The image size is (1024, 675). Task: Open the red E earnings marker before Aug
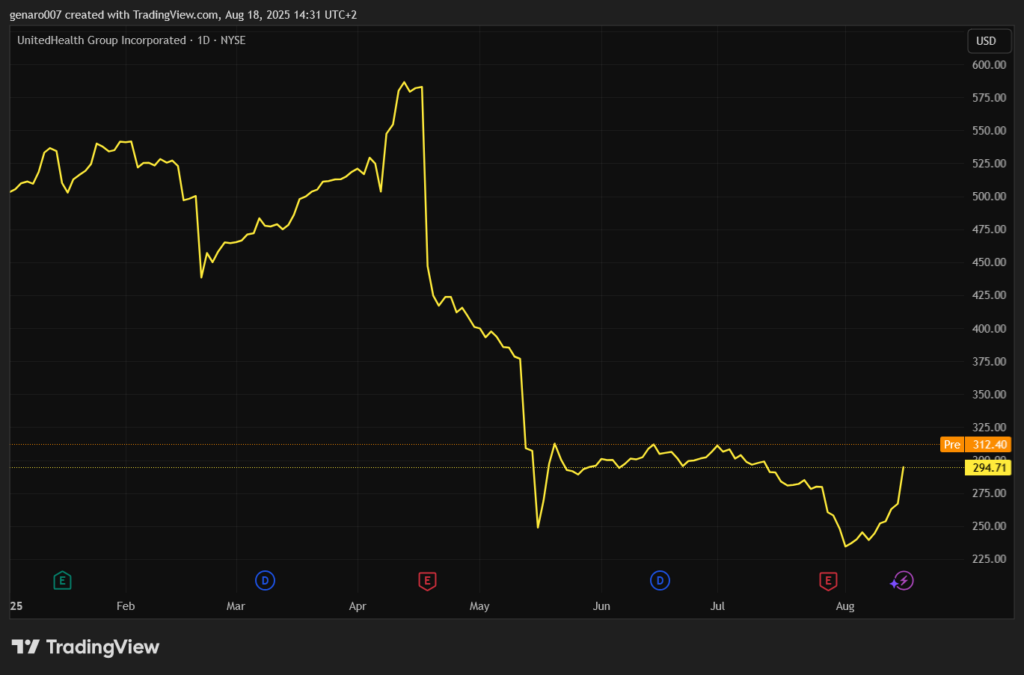click(x=828, y=580)
